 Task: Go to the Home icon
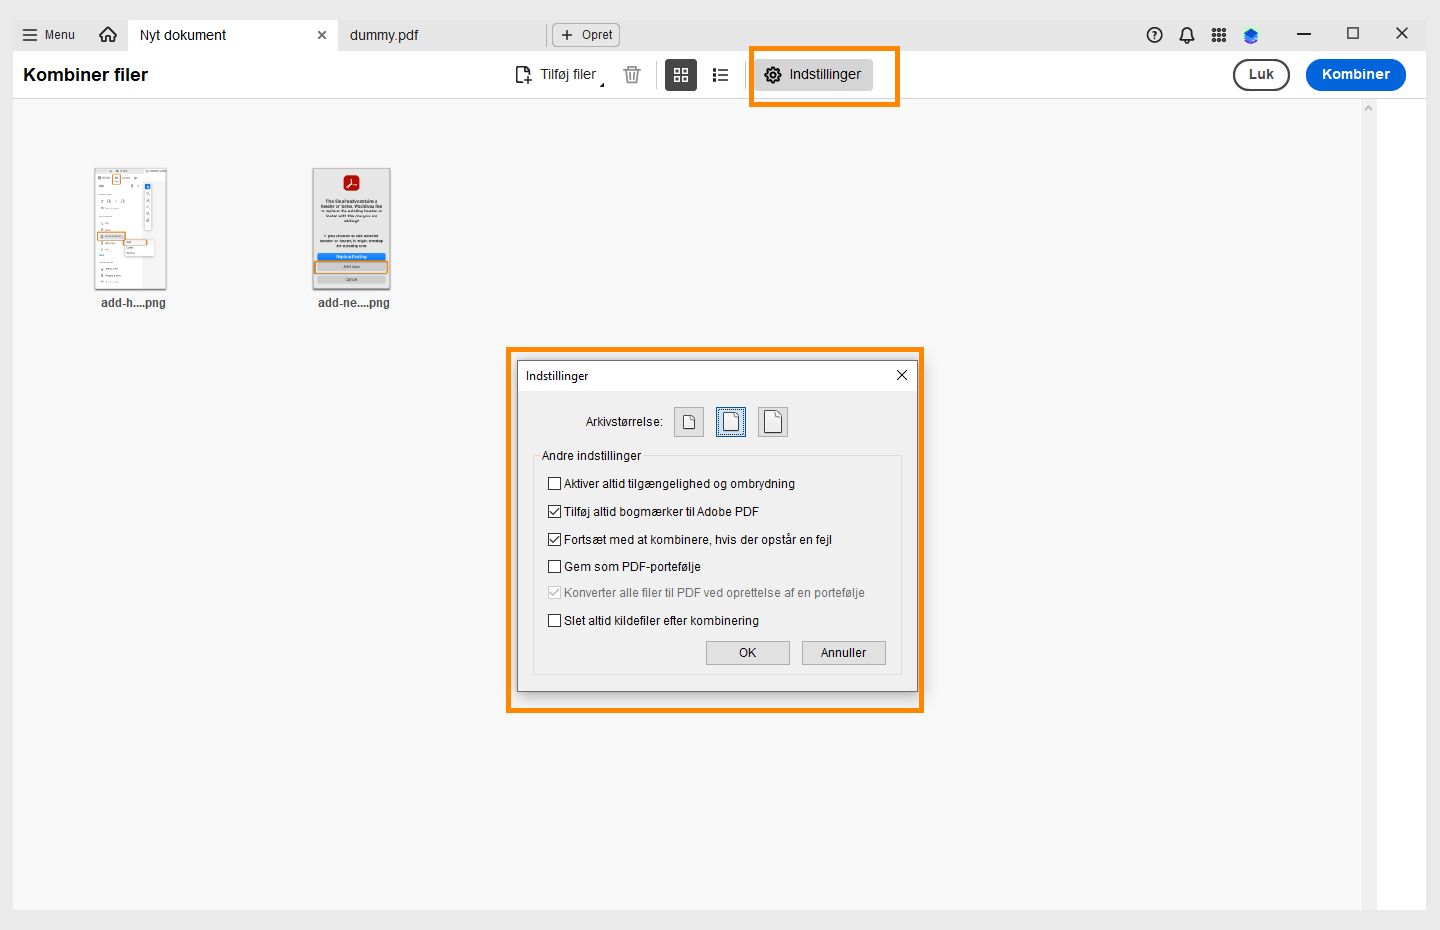[108, 35]
